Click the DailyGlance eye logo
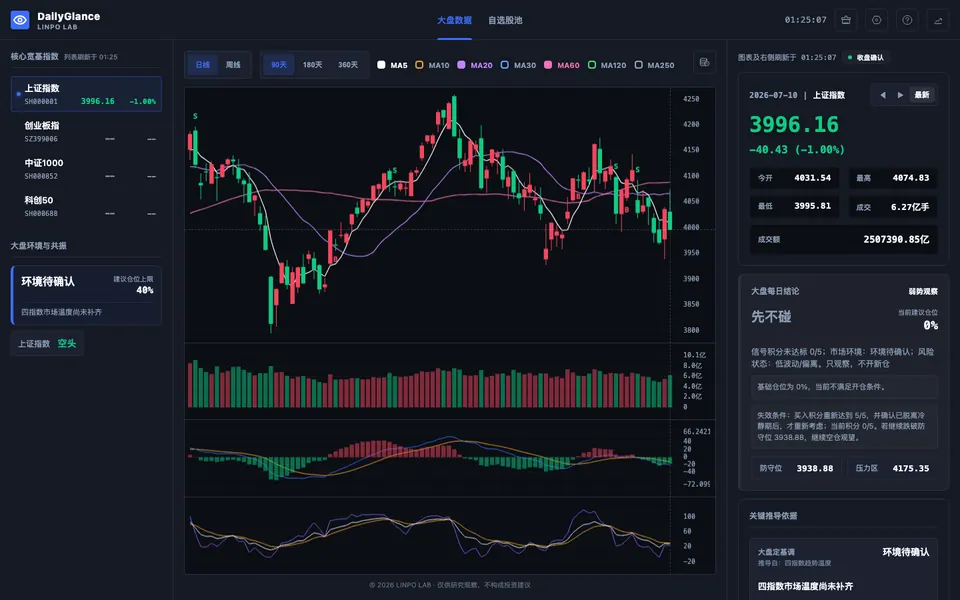 20,20
